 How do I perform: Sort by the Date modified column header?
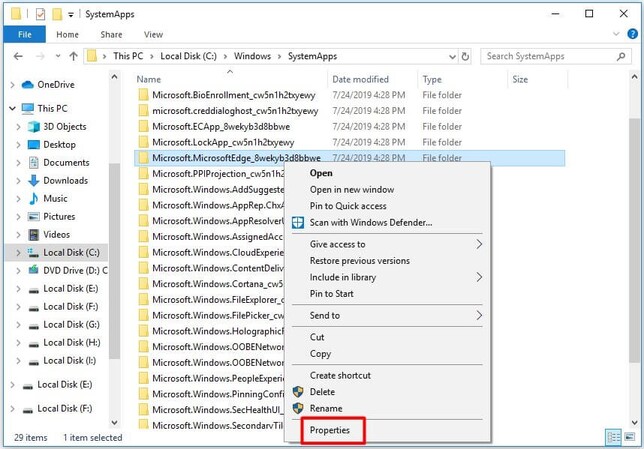point(360,79)
